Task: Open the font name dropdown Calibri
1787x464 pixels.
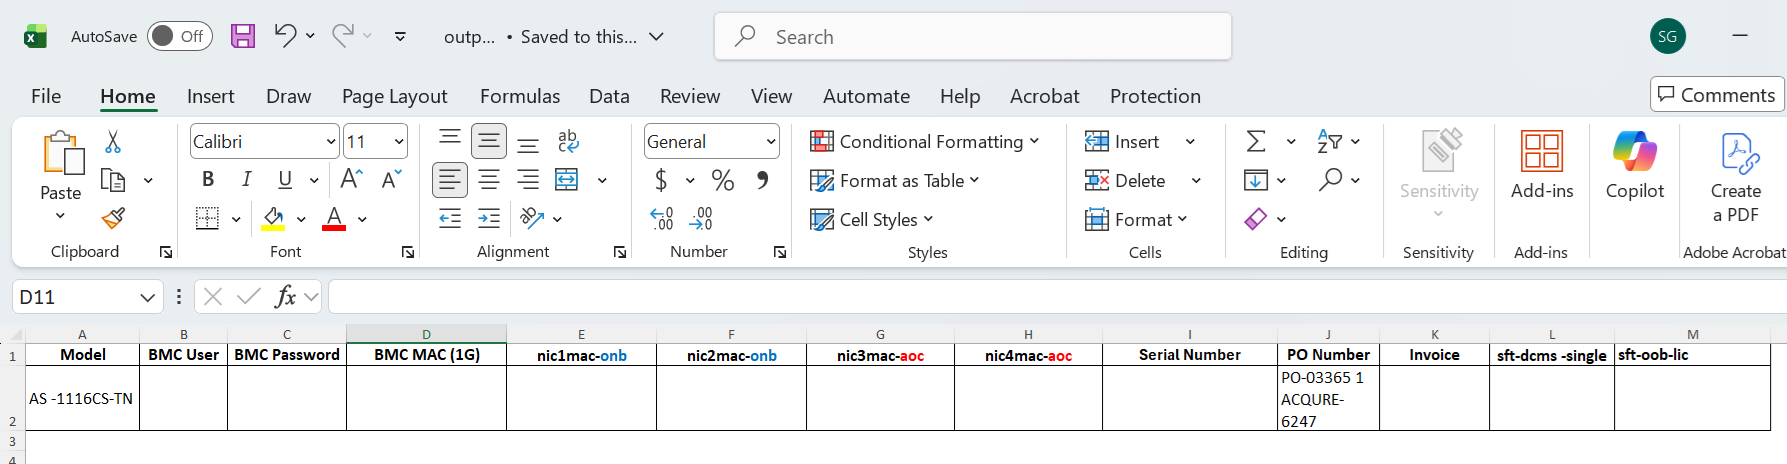Action: tap(331, 142)
